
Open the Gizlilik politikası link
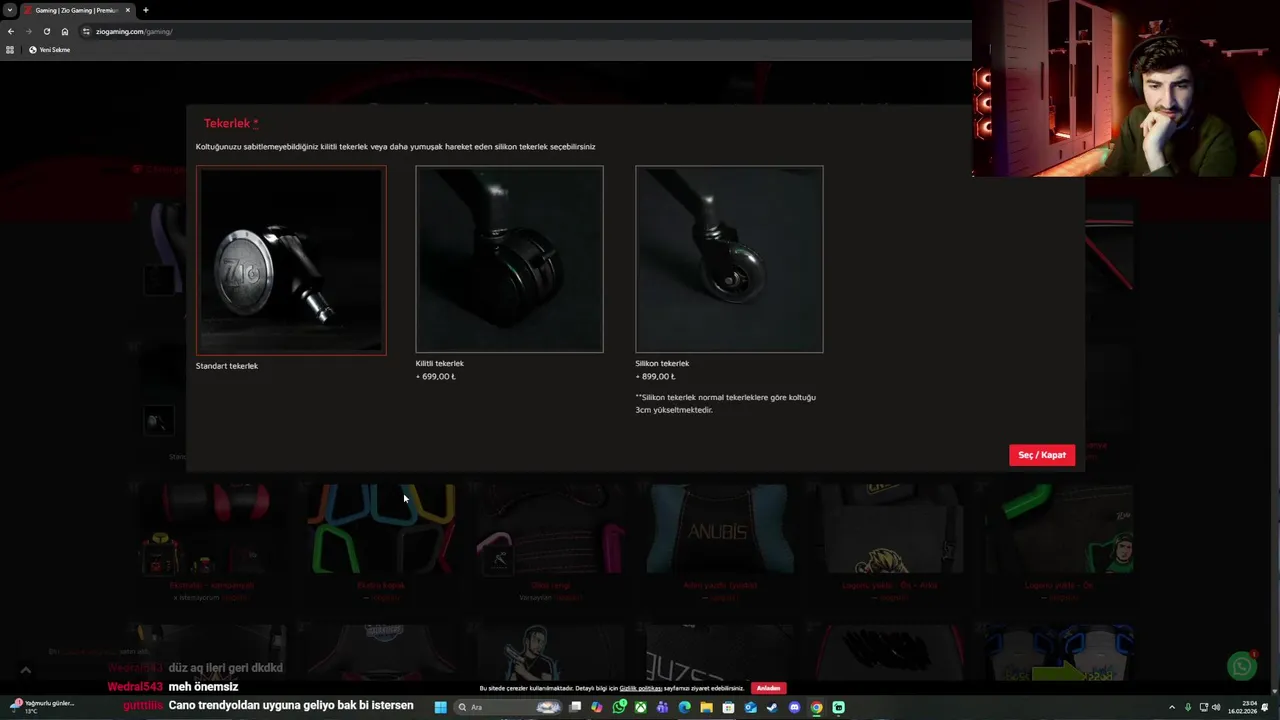[641, 688]
